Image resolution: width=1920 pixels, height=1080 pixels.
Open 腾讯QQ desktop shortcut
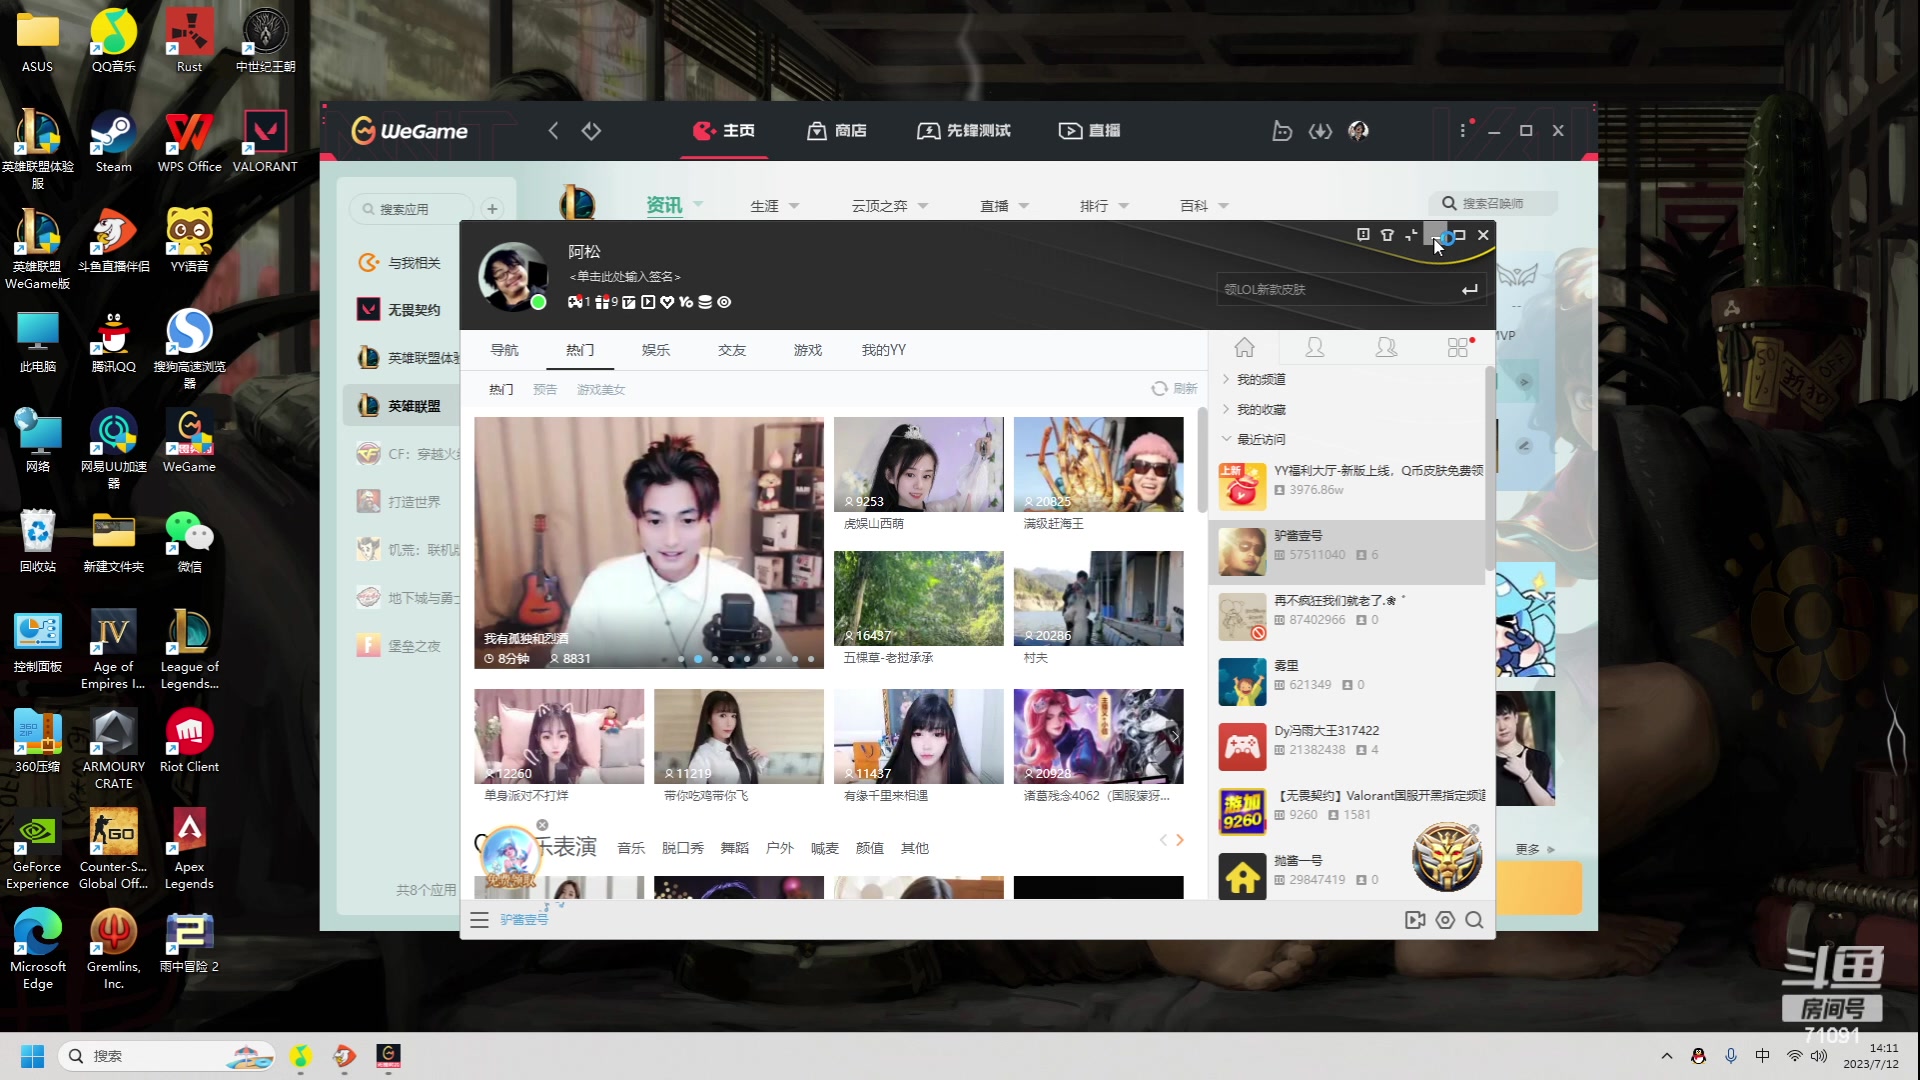[113, 341]
